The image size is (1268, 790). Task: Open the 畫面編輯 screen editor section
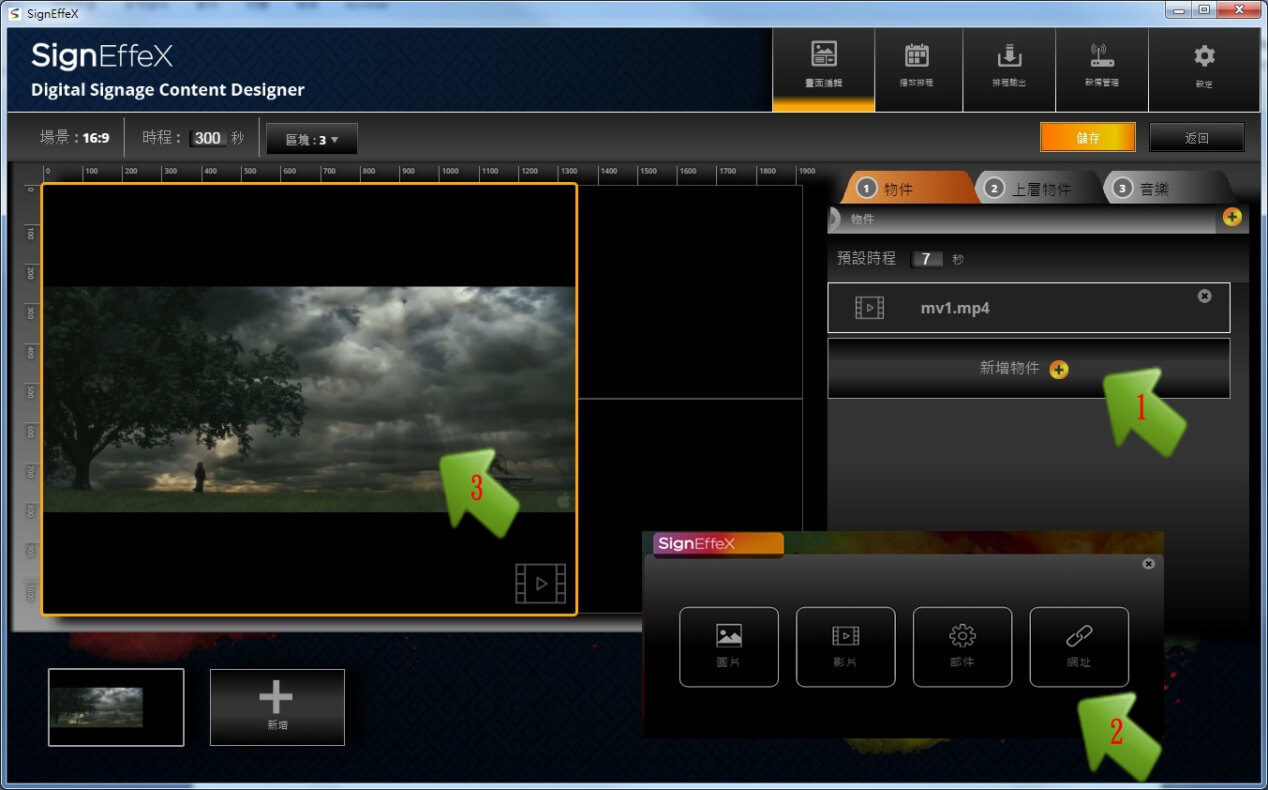[824, 67]
